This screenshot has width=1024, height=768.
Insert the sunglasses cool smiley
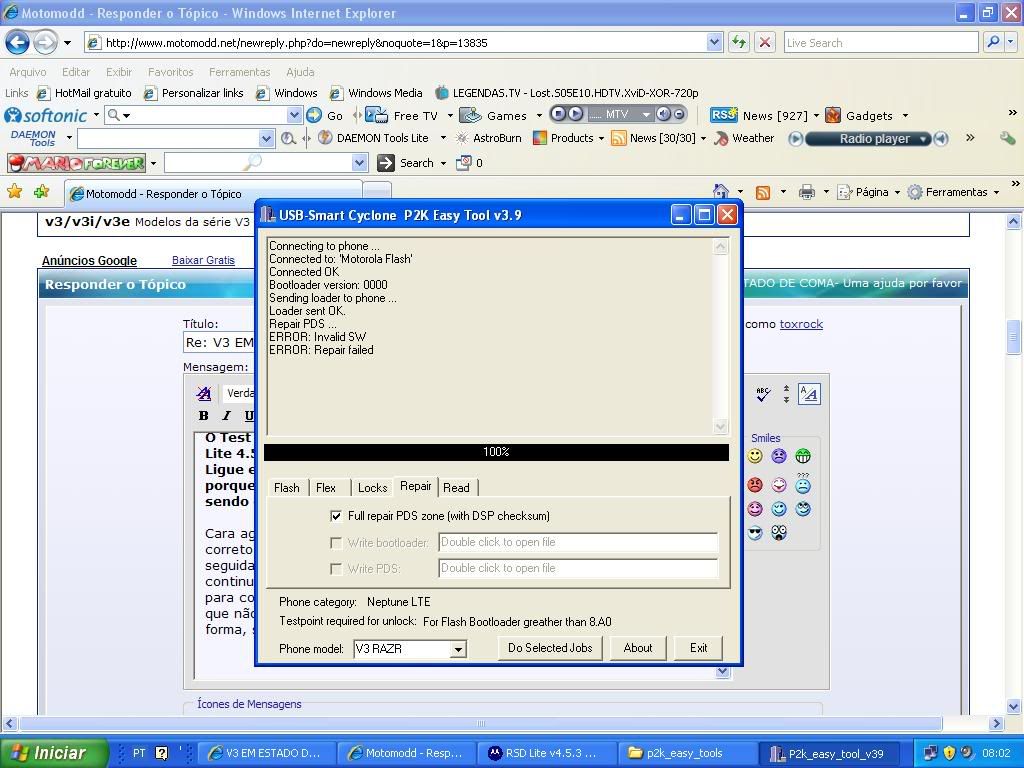pos(755,533)
